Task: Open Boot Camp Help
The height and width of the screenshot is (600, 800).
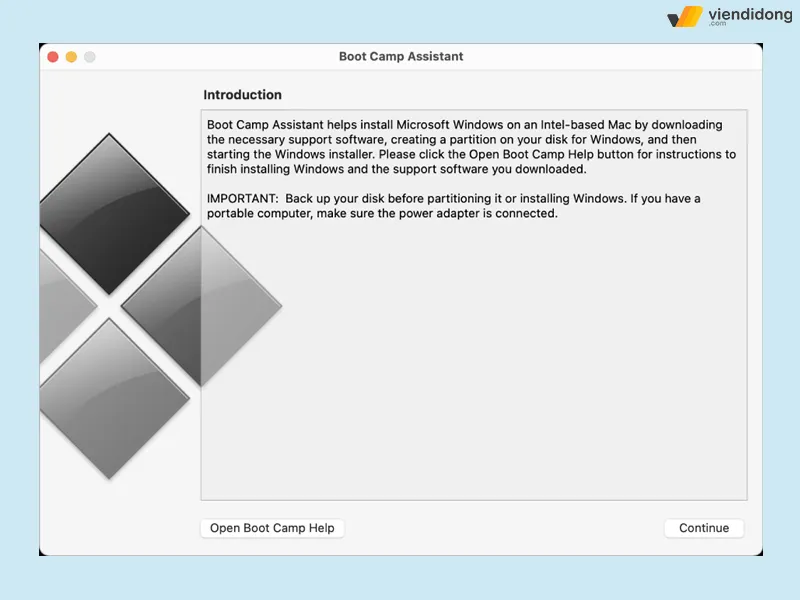Action: 272,528
